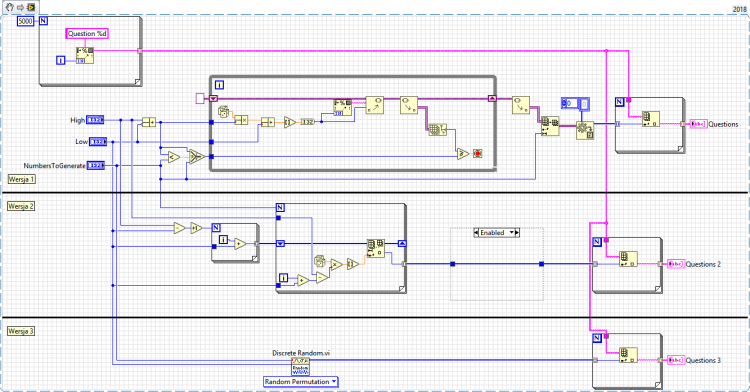Click the while loop iteration terminal i

(x=219, y=85)
